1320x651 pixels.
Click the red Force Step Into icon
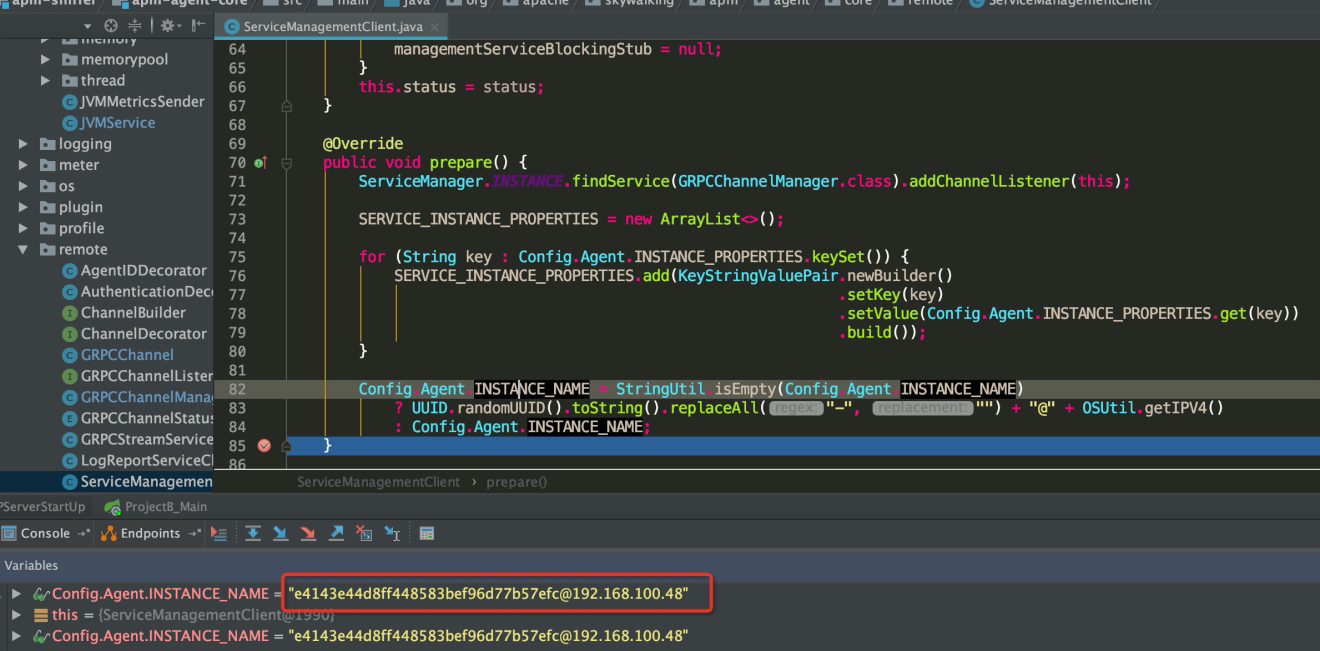click(x=309, y=534)
